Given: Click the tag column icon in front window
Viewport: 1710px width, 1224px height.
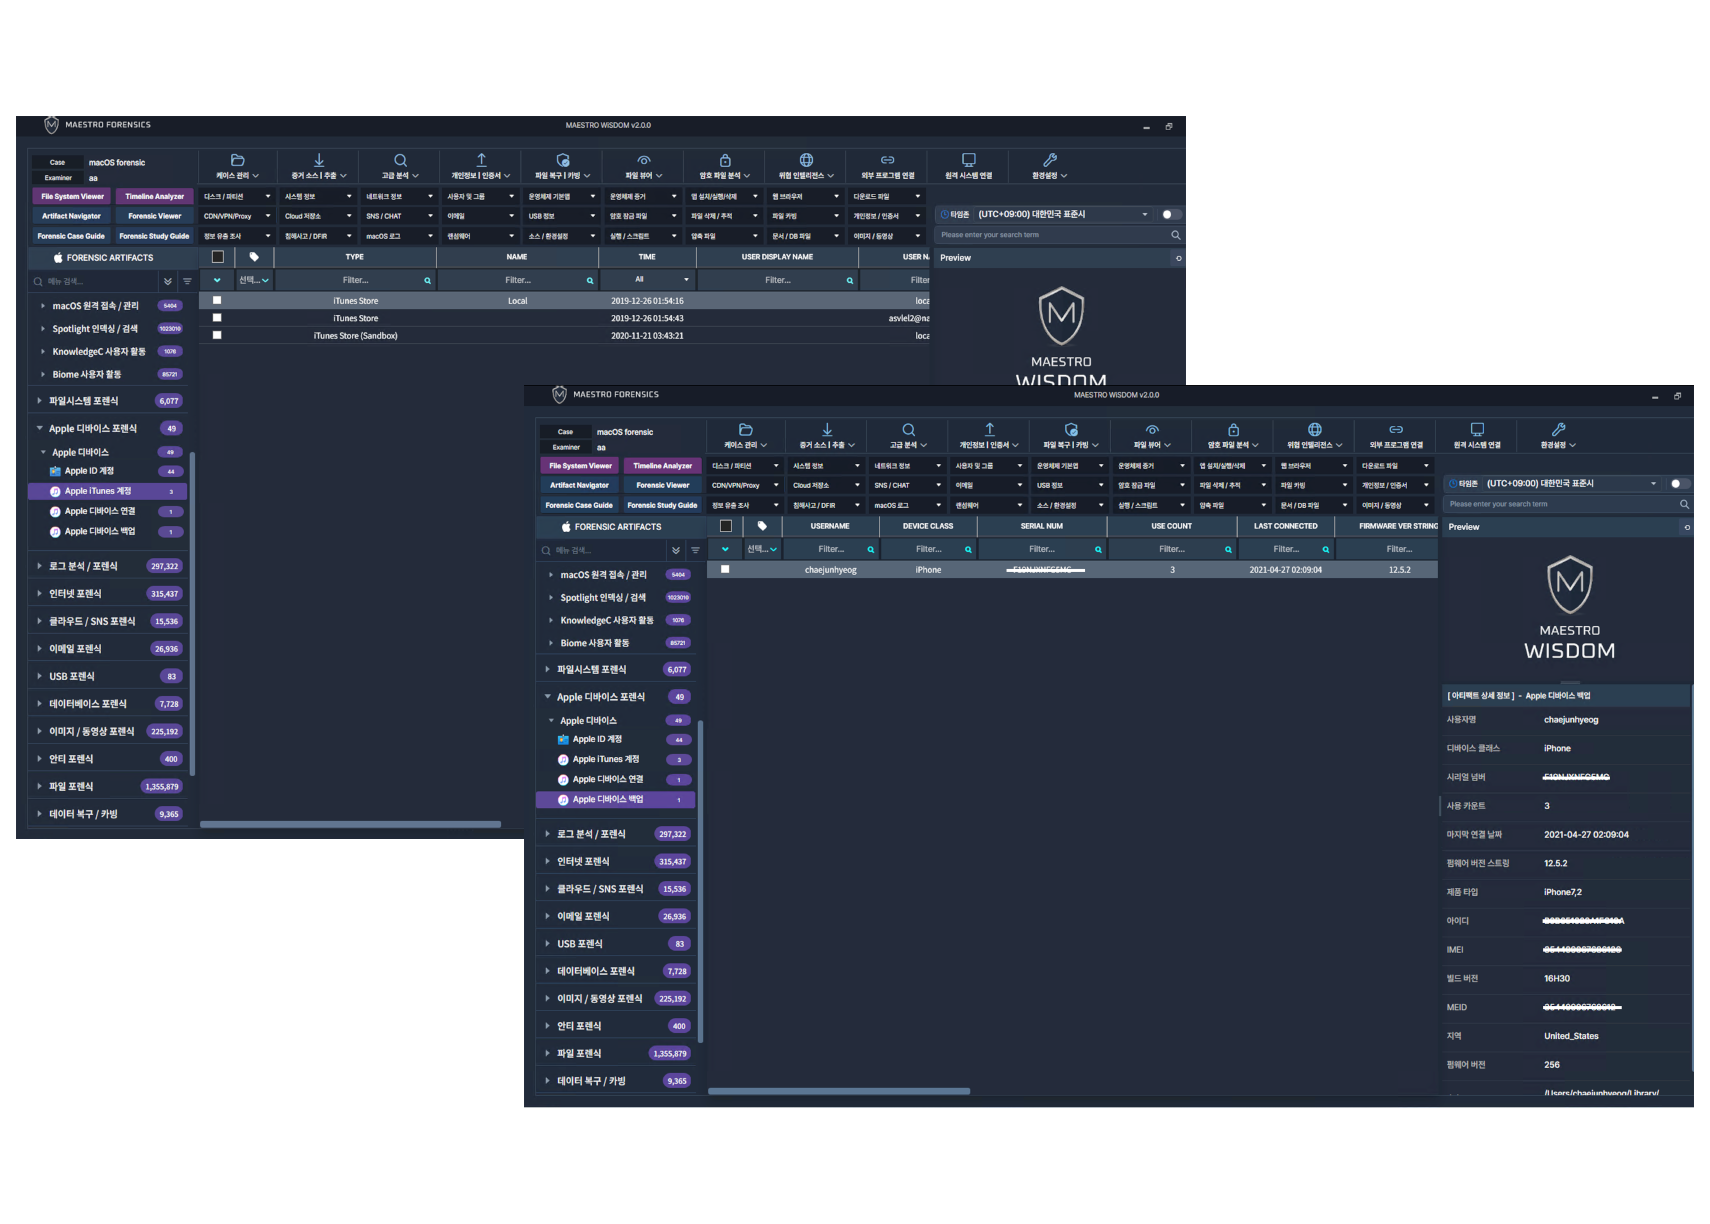Looking at the screenshot, I should coord(762,526).
